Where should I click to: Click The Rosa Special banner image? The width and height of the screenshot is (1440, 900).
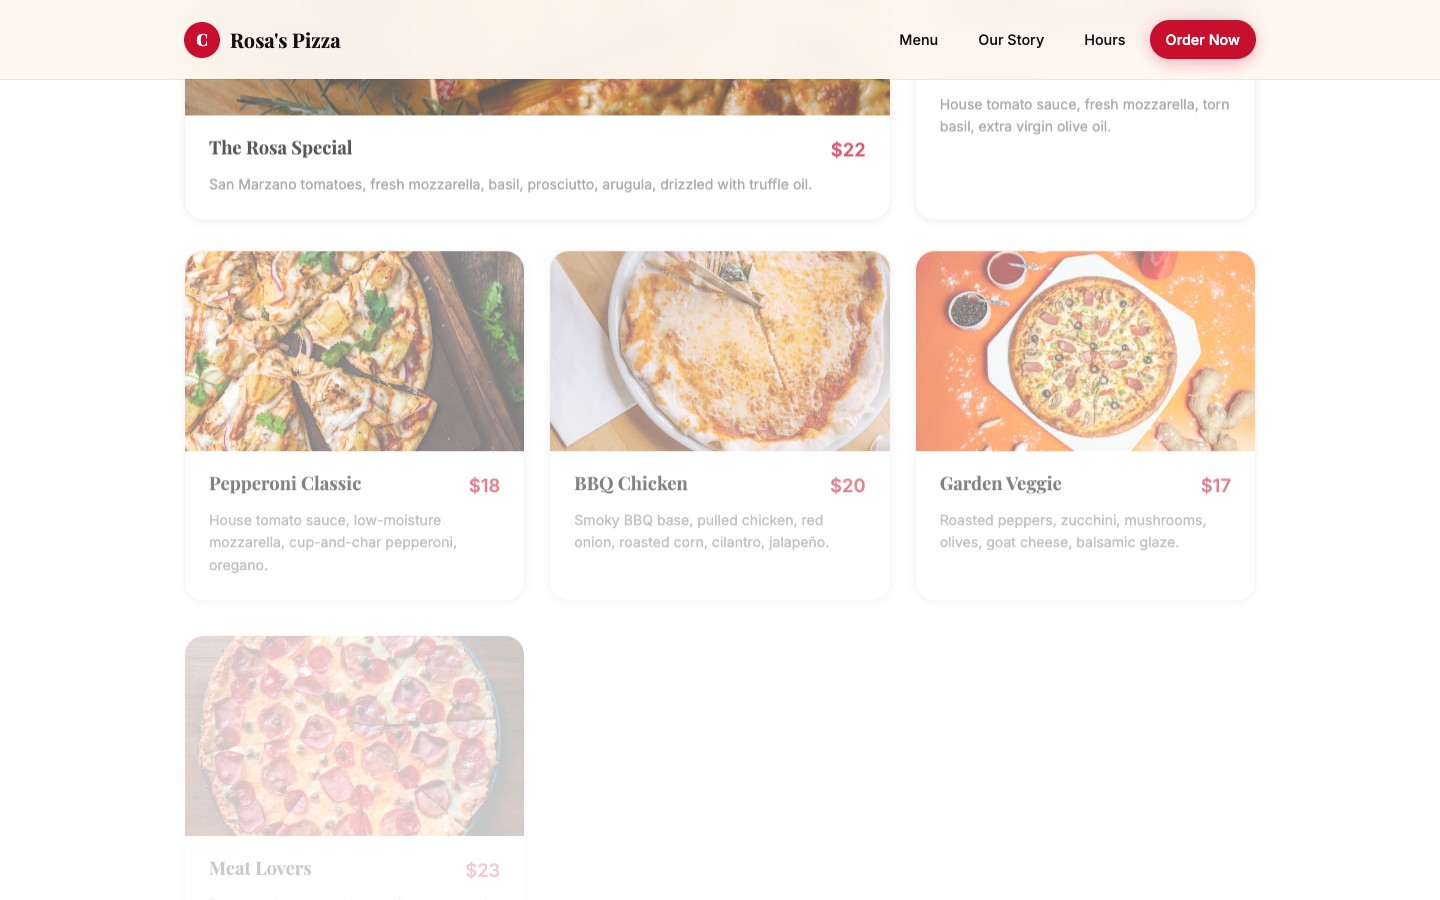[x=537, y=97]
